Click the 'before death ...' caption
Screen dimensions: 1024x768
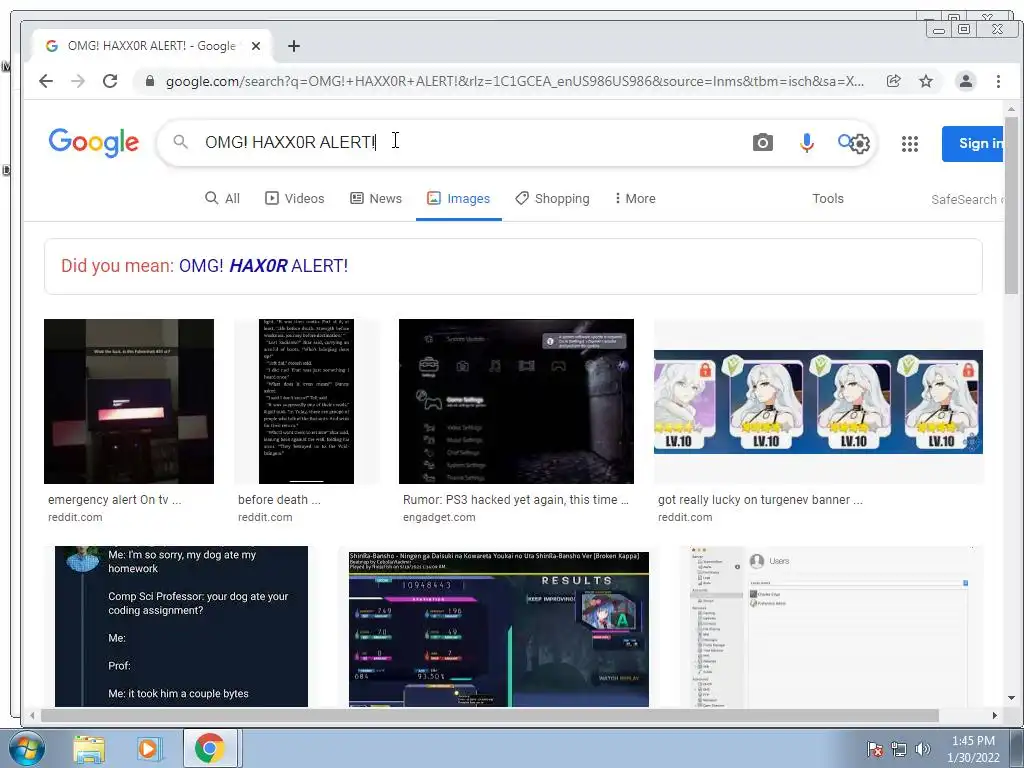pyautogui.click(x=279, y=500)
